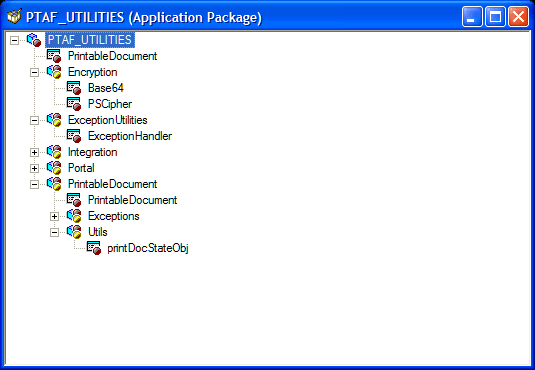Click the PrintableDocument subpackage icon
The image size is (535, 370).
point(54,184)
